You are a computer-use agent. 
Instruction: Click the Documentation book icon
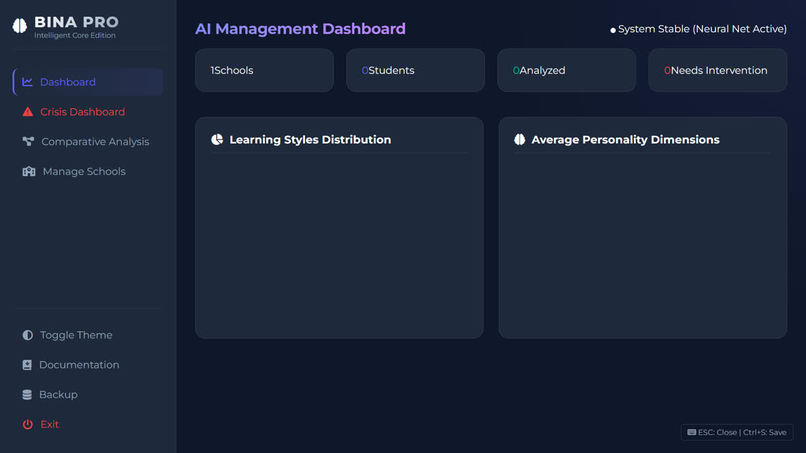point(27,365)
